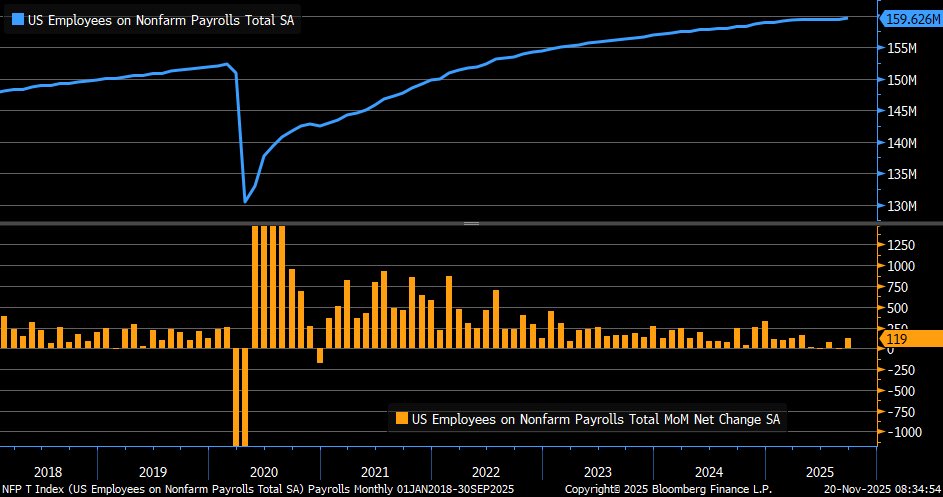Click the negative orange bar in late 2020

click(x=320, y=355)
